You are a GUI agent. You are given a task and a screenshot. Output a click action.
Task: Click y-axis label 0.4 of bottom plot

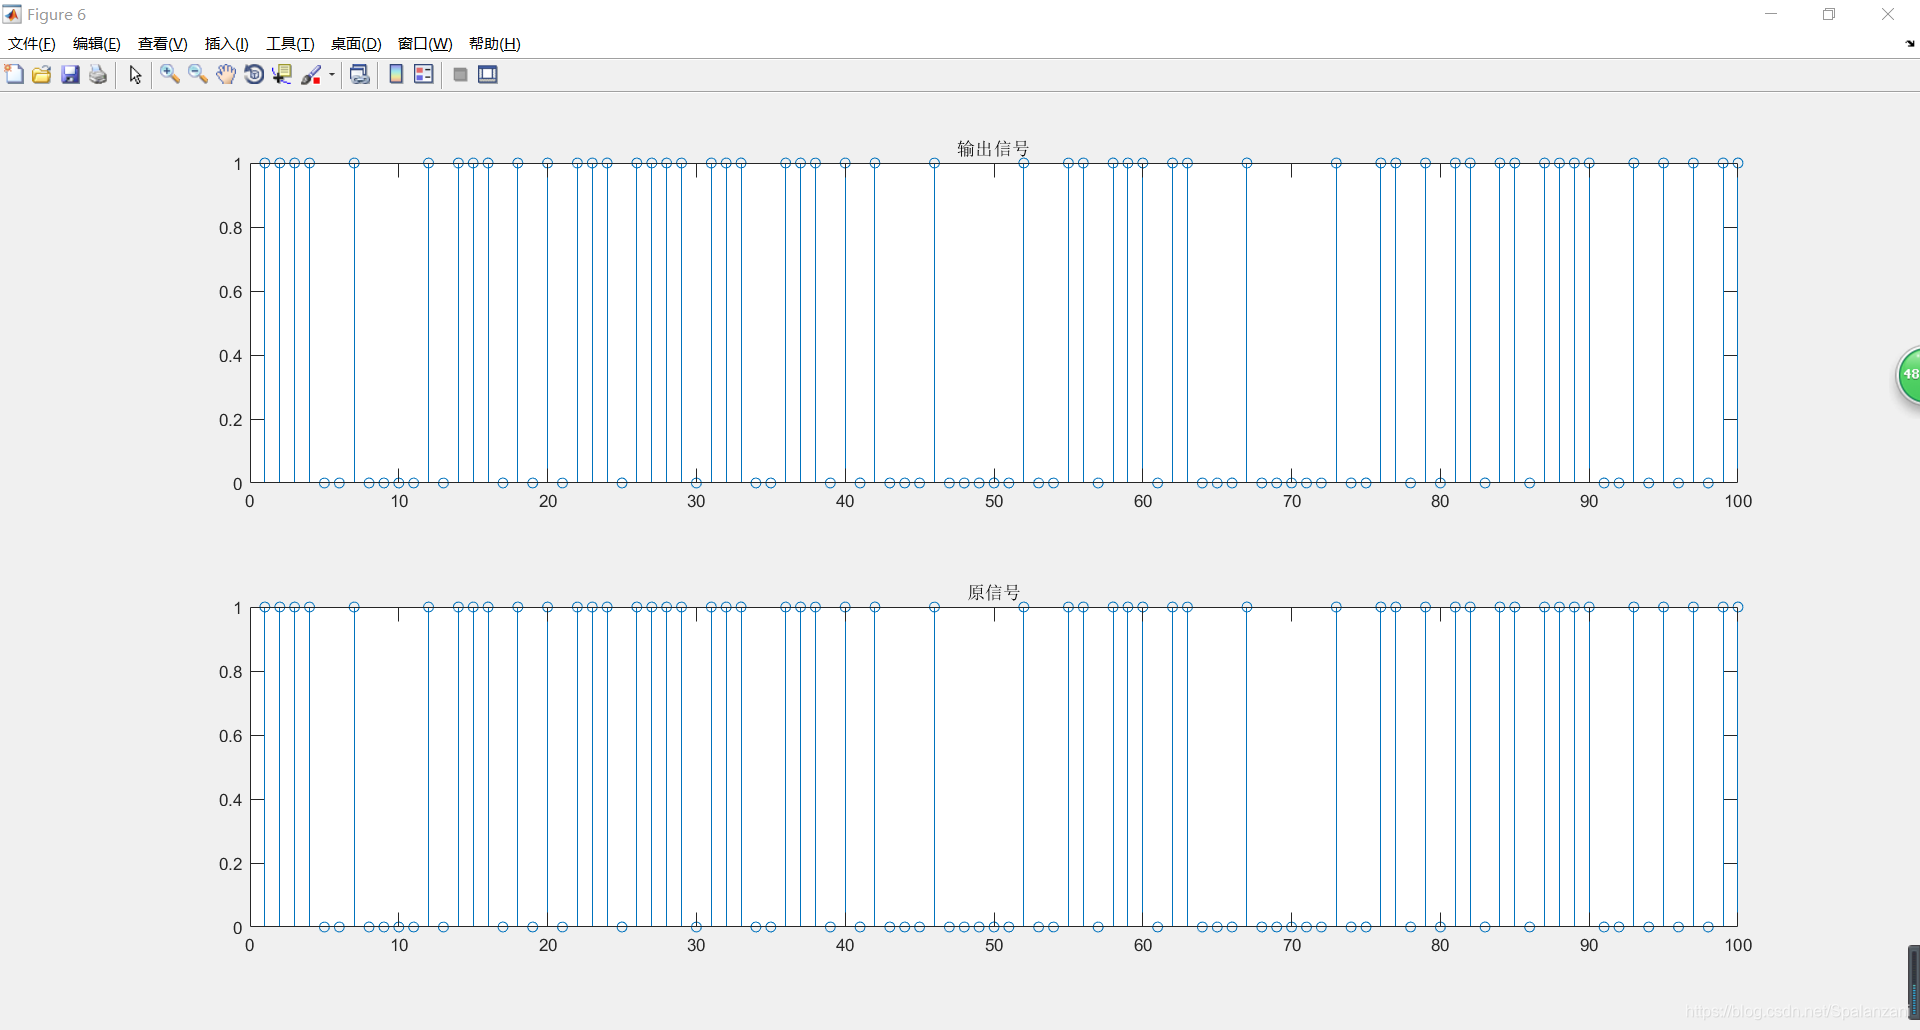231,800
